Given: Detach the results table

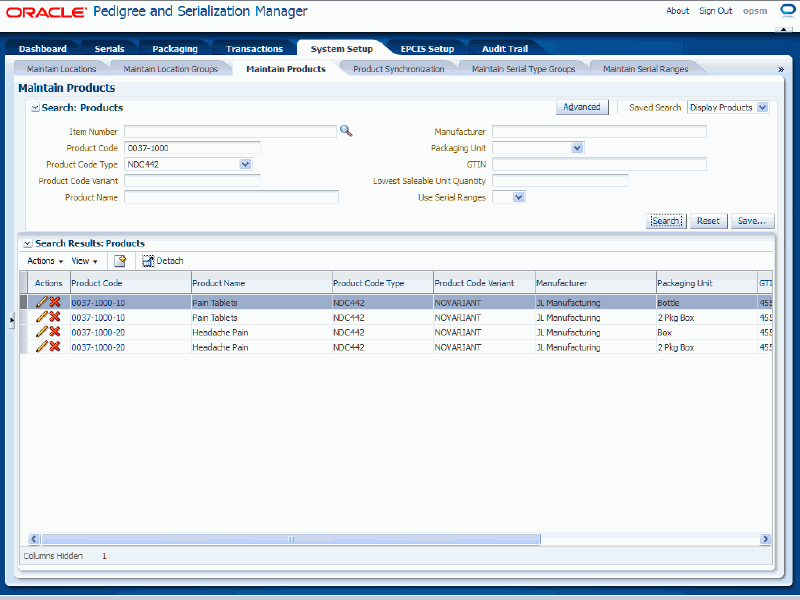Looking at the screenshot, I should 162,261.
